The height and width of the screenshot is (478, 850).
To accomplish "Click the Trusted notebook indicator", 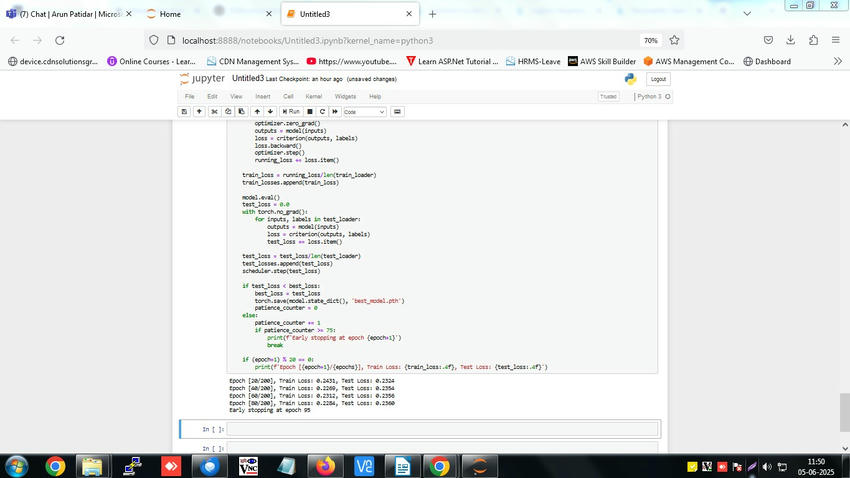I will (x=608, y=96).
